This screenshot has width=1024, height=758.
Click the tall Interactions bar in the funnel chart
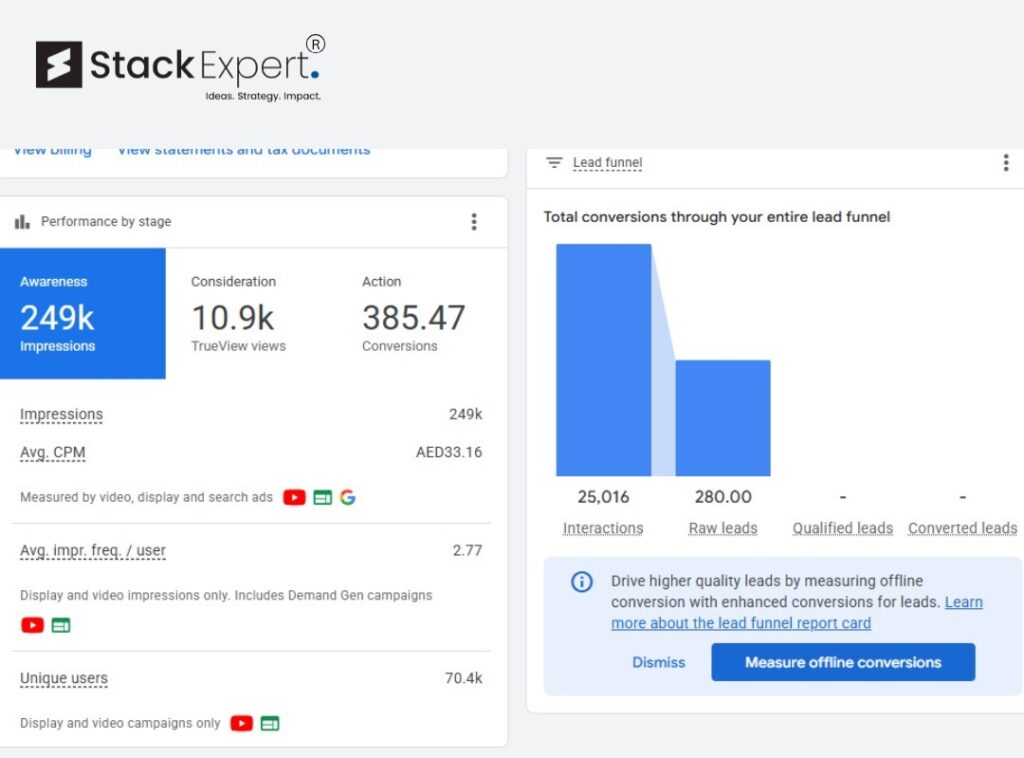click(x=602, y=360)
